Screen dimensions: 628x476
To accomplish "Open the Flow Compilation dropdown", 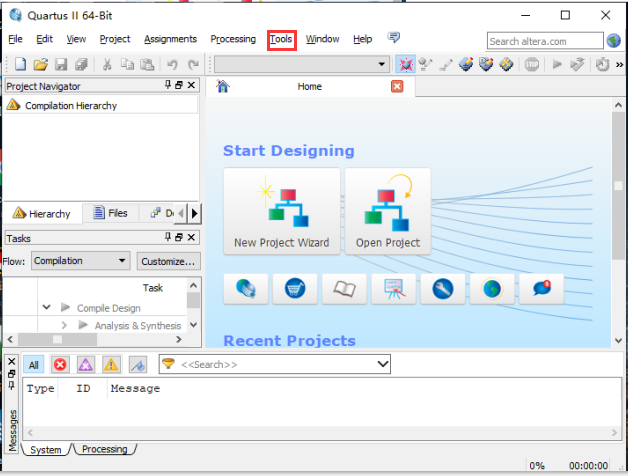I will pos(80,261).
